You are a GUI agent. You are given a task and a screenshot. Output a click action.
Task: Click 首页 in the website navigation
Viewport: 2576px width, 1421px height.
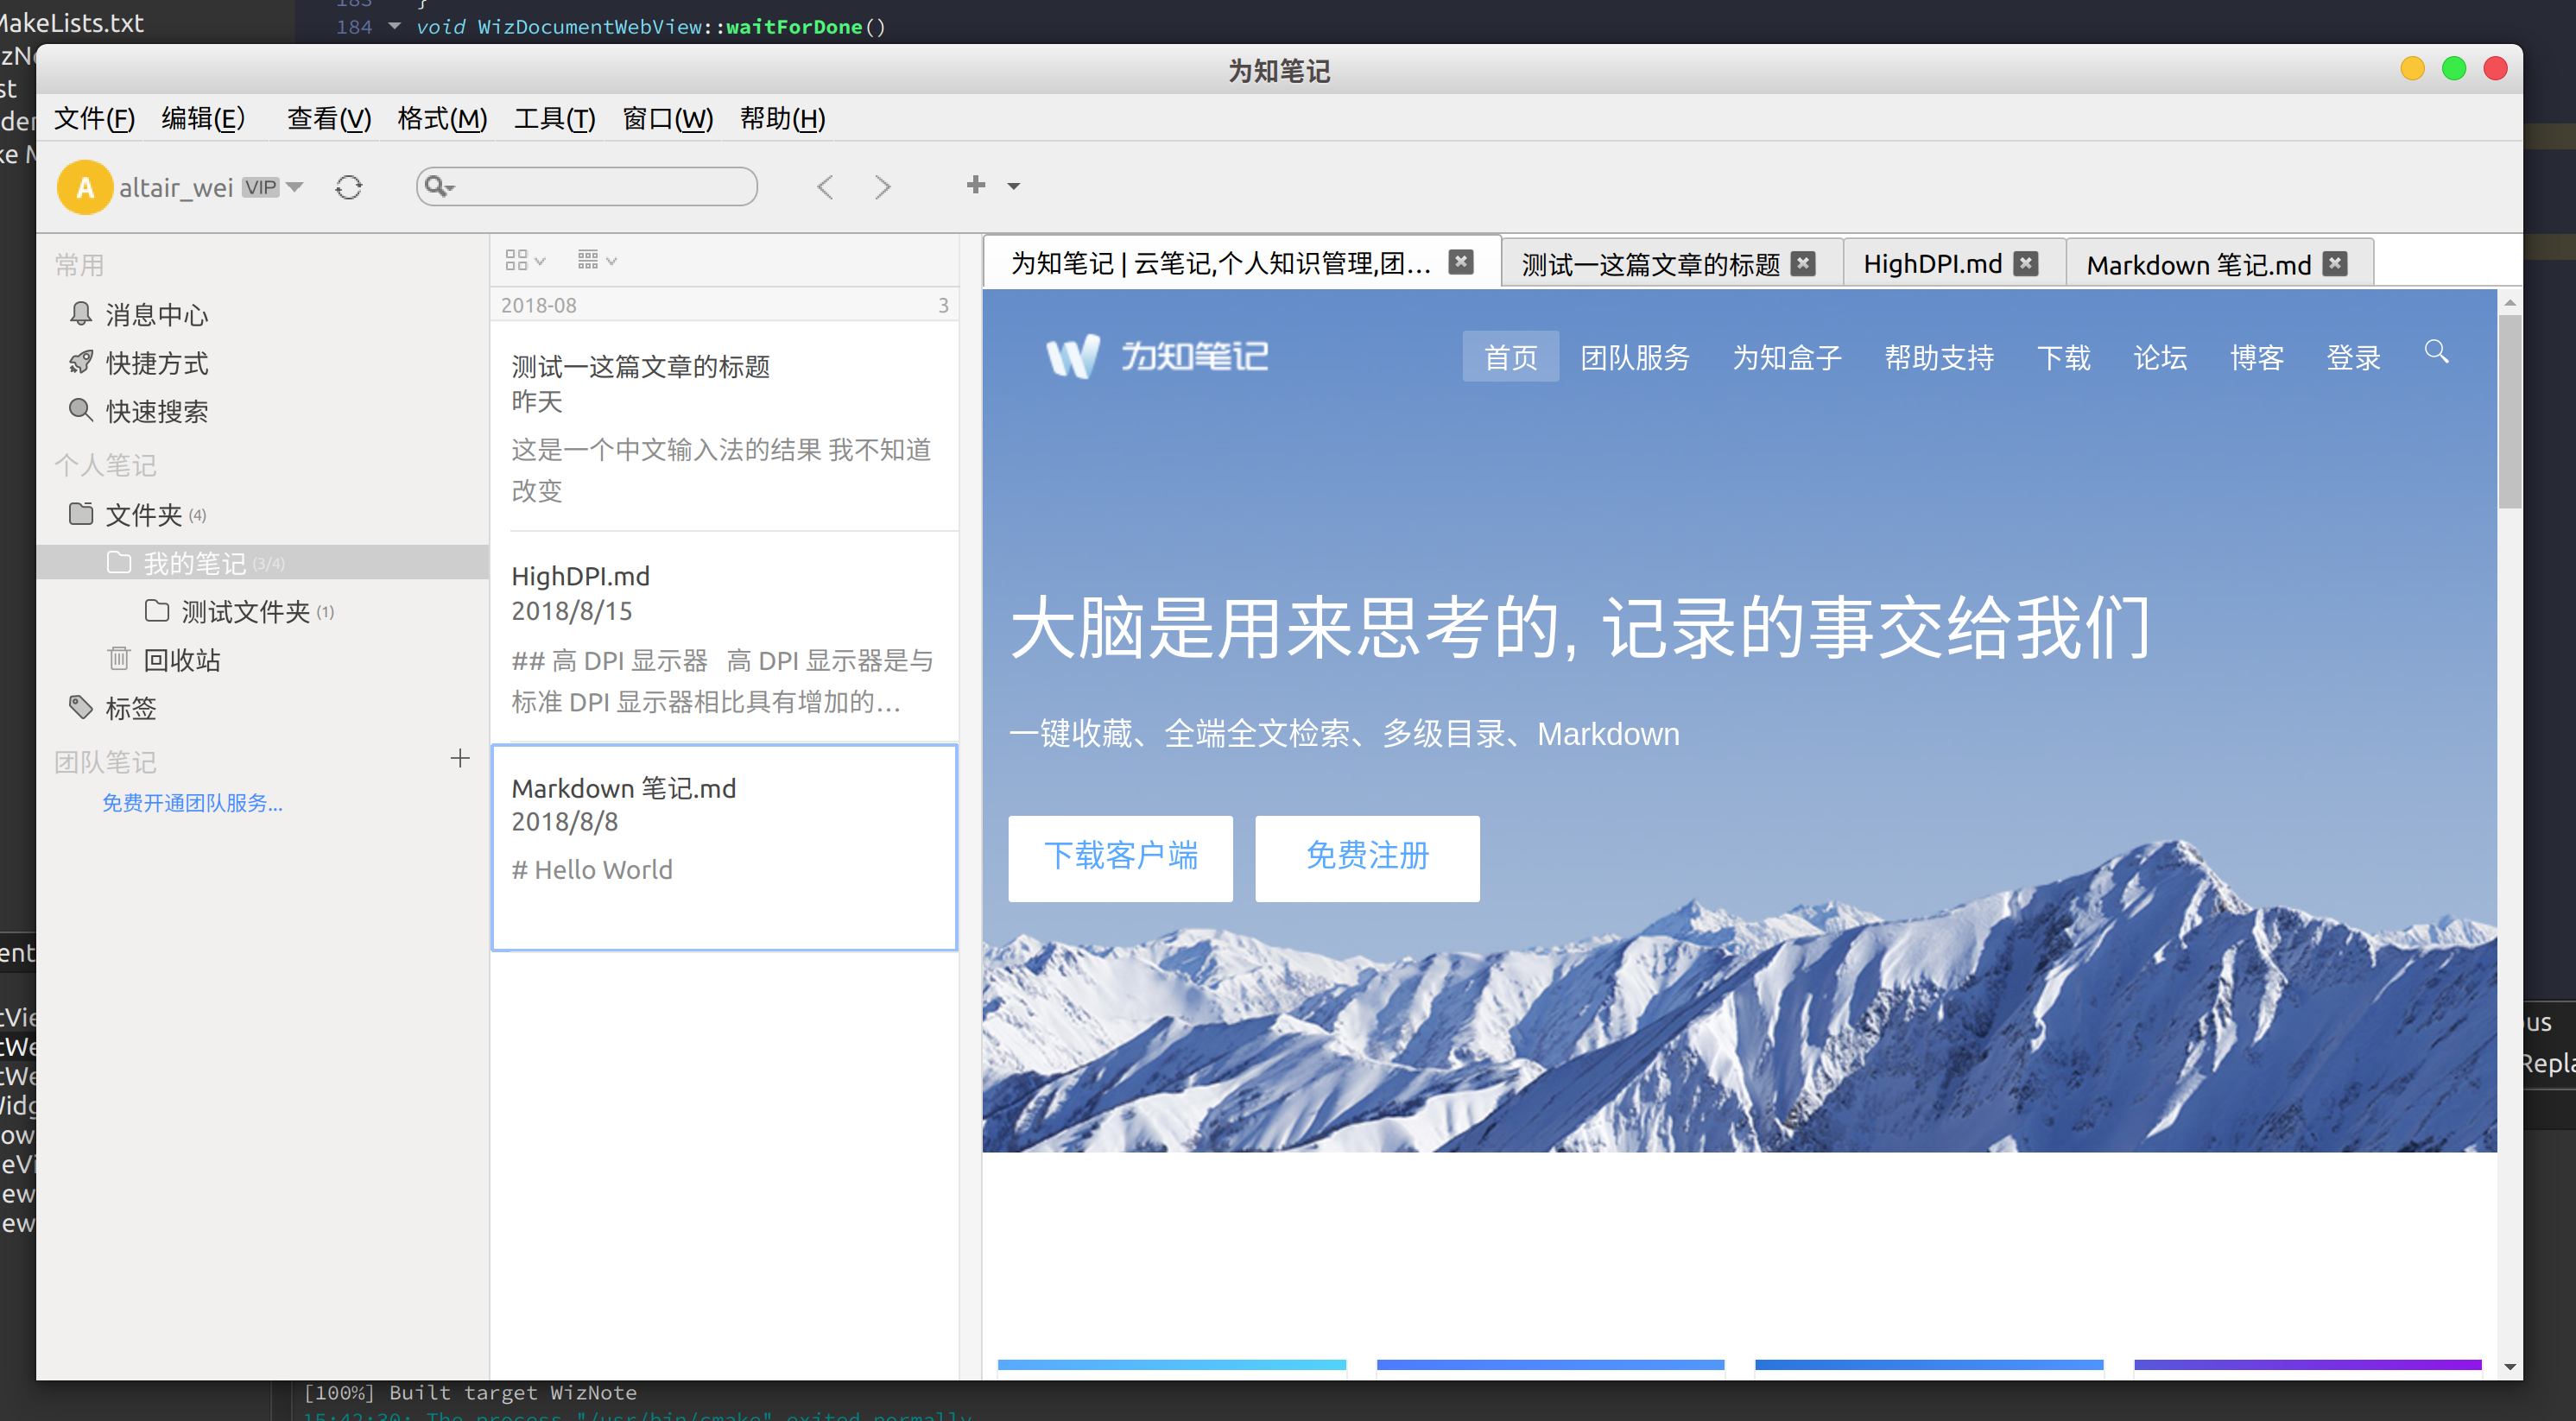tap(1510, 357)
